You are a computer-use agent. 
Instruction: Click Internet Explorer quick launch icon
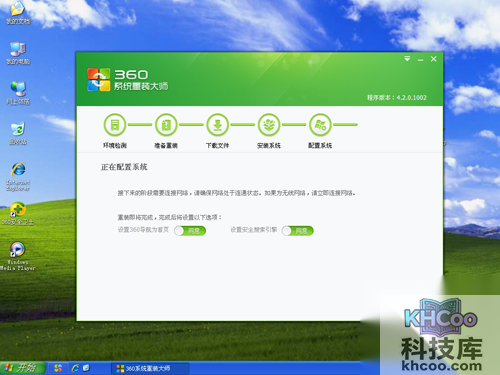(76, 368)
